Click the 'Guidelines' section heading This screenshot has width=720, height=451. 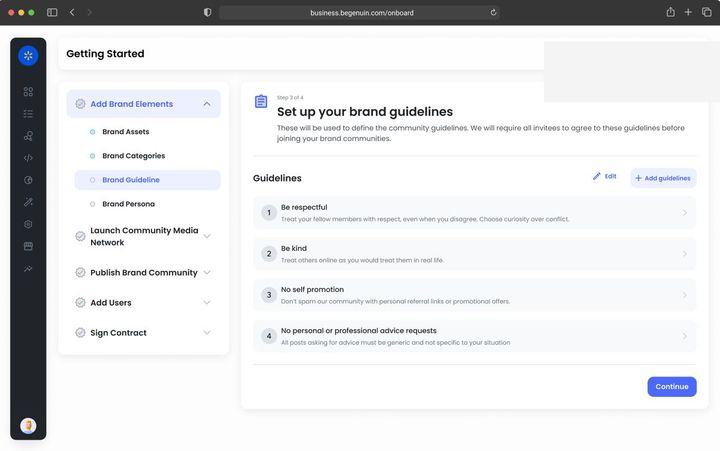click(x=277, y=178)
